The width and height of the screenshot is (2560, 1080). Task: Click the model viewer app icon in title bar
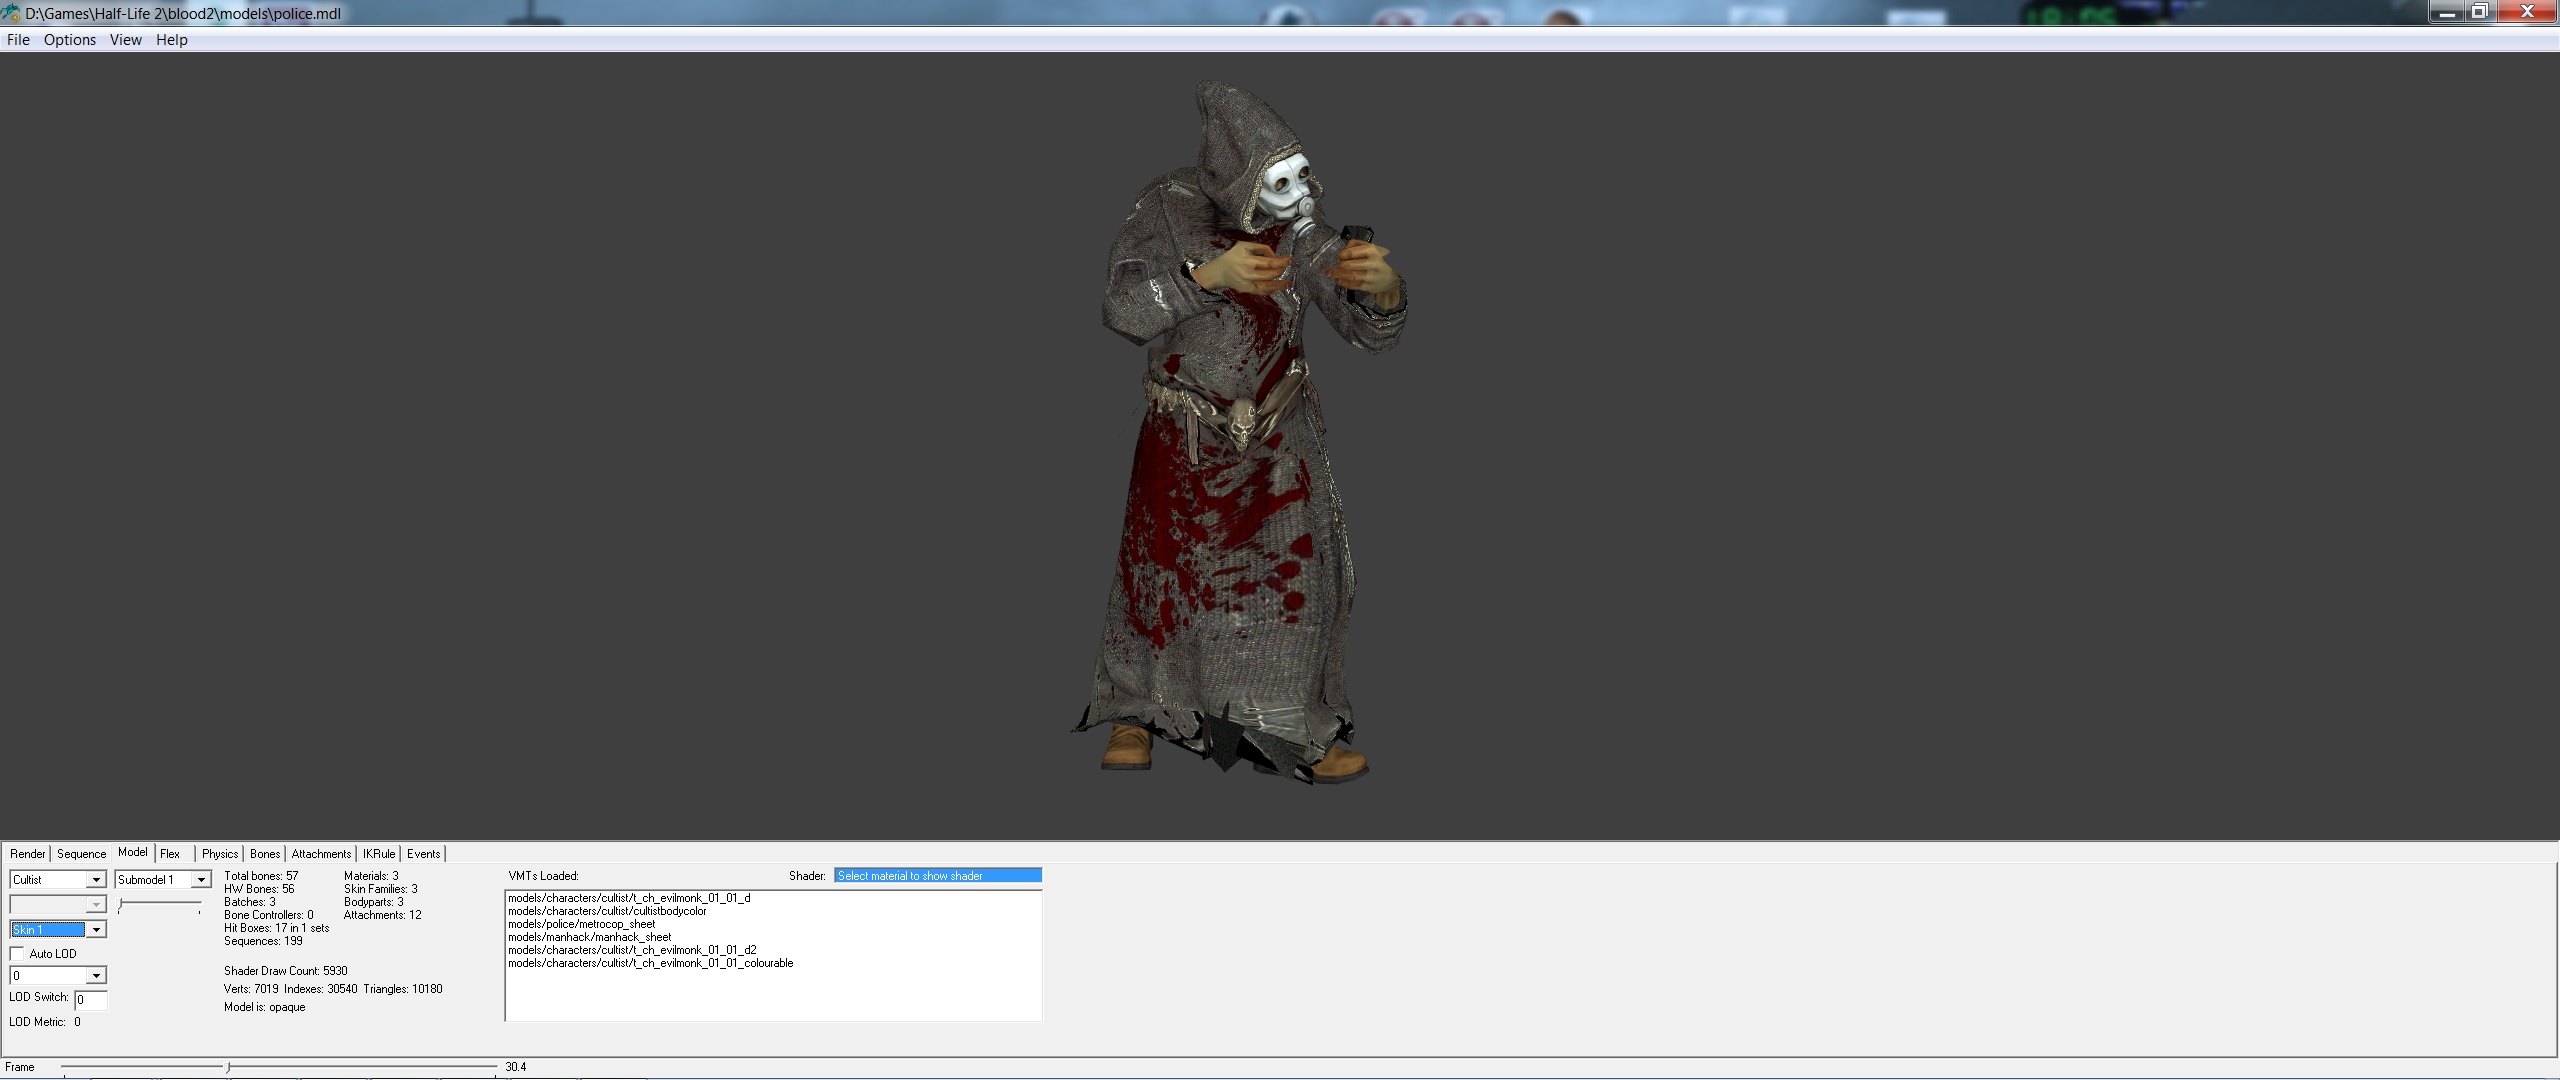coord(11,13)
